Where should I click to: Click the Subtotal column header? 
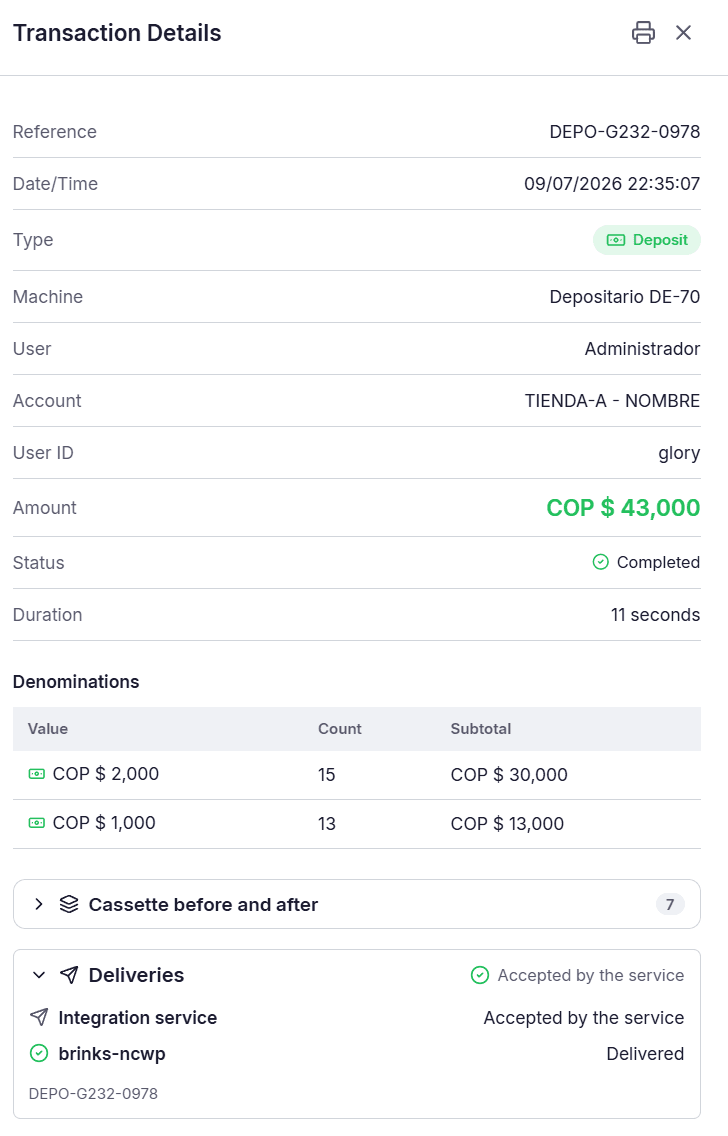pyautogui.click(x=481, y=729)
